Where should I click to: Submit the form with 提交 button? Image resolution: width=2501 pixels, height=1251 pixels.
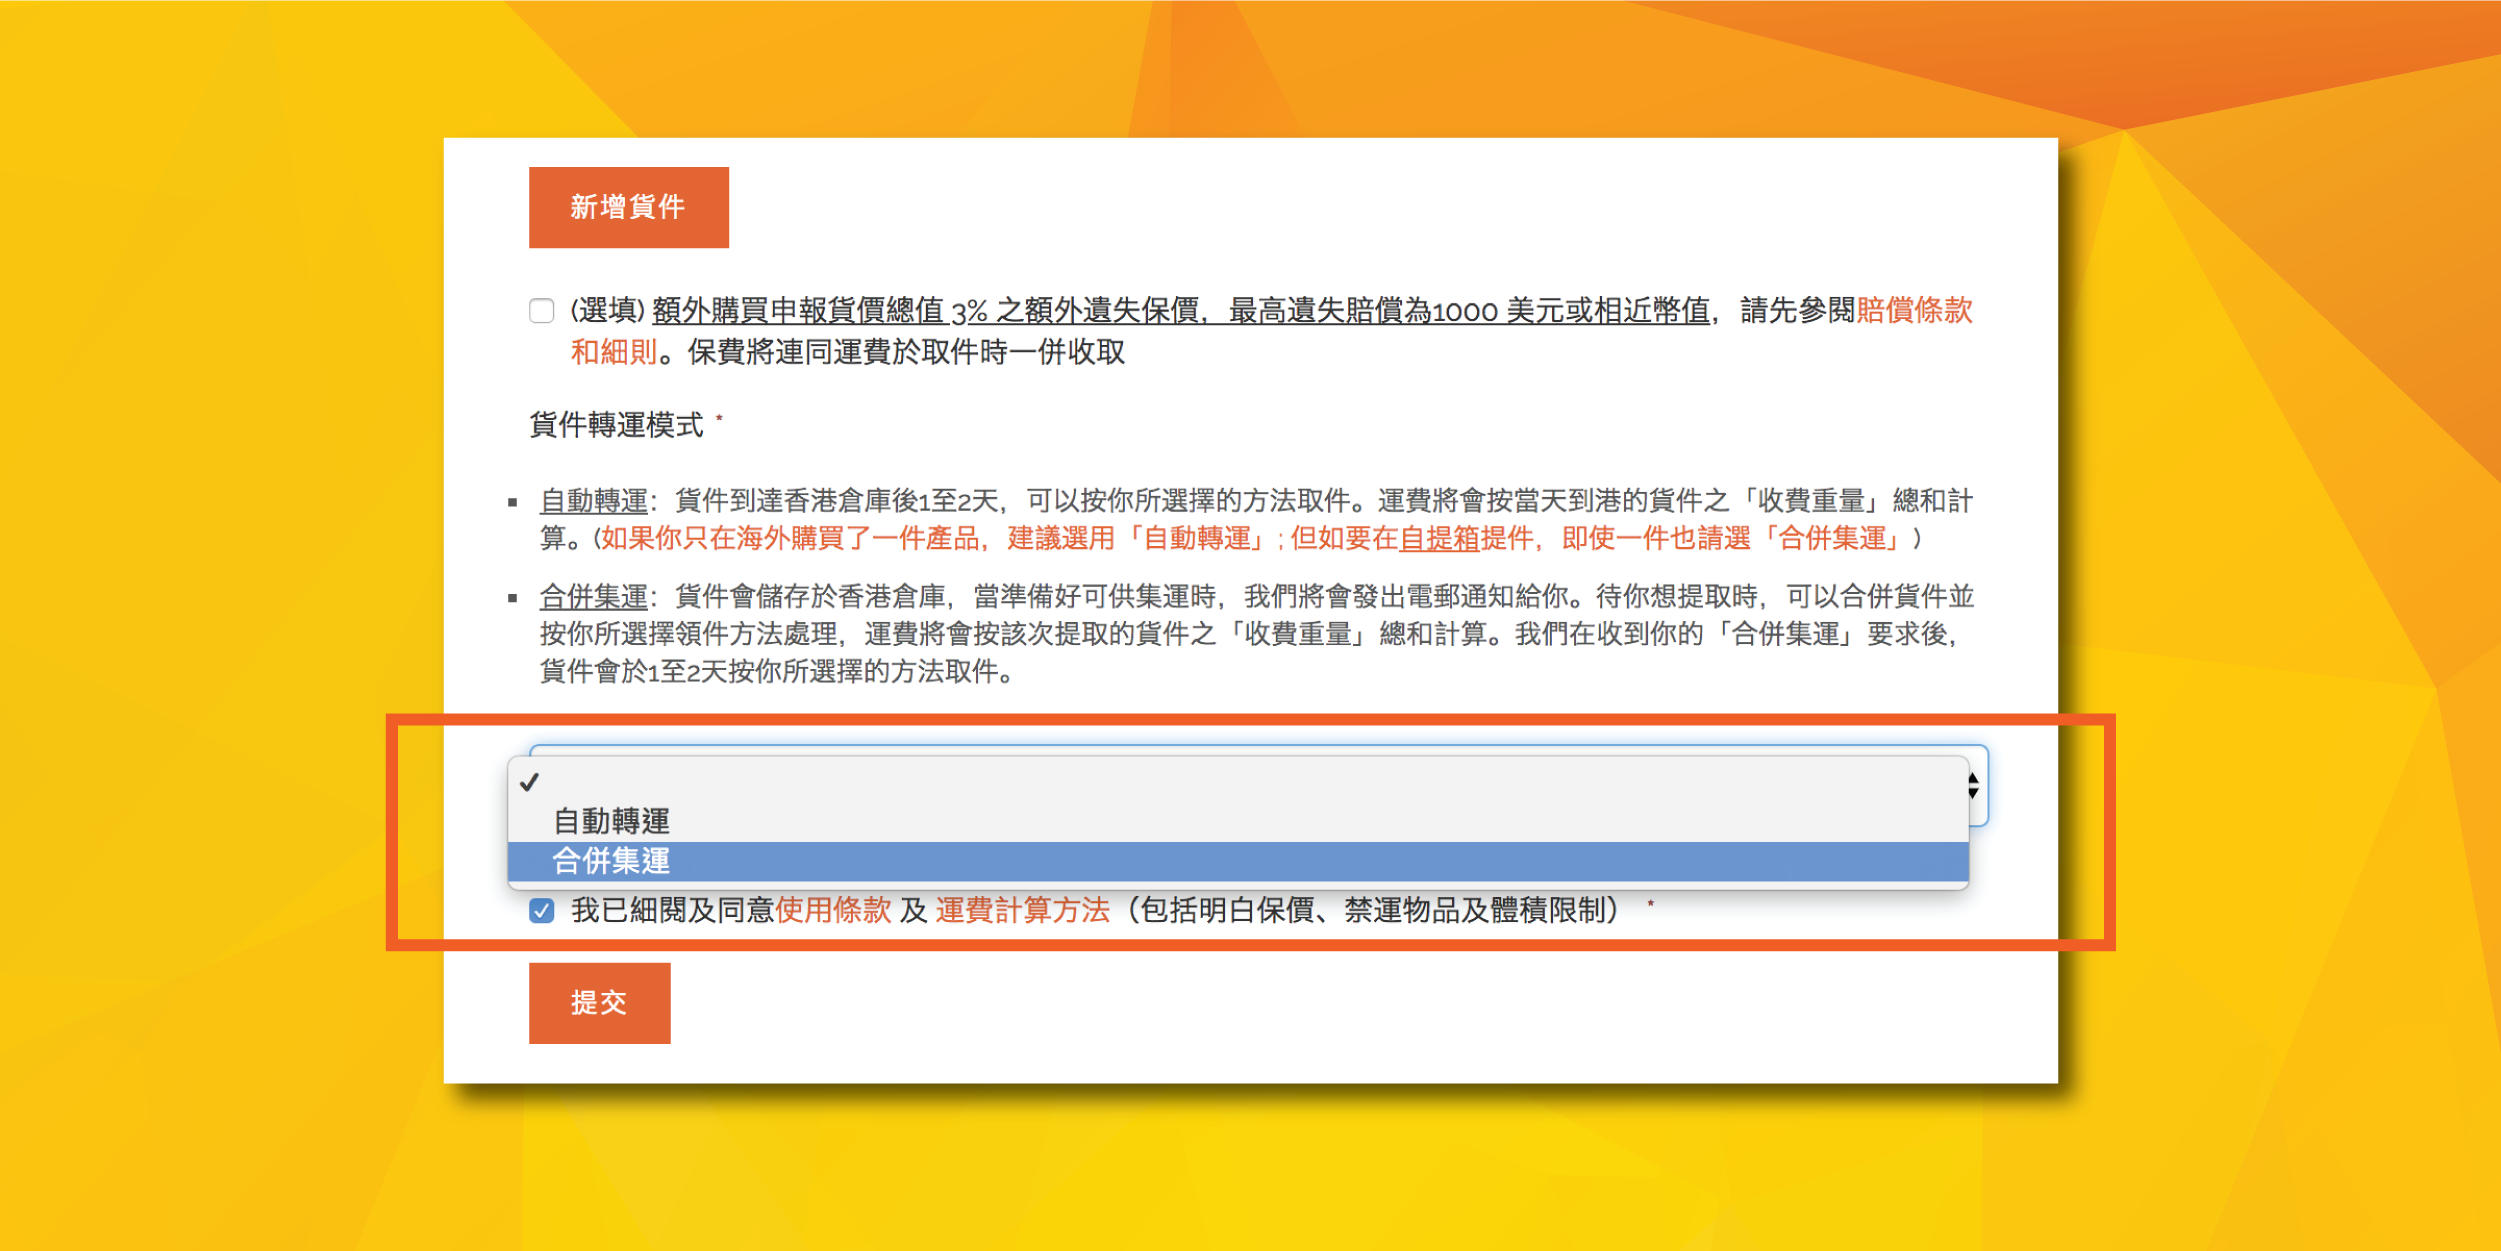(x=599, y=1002)
